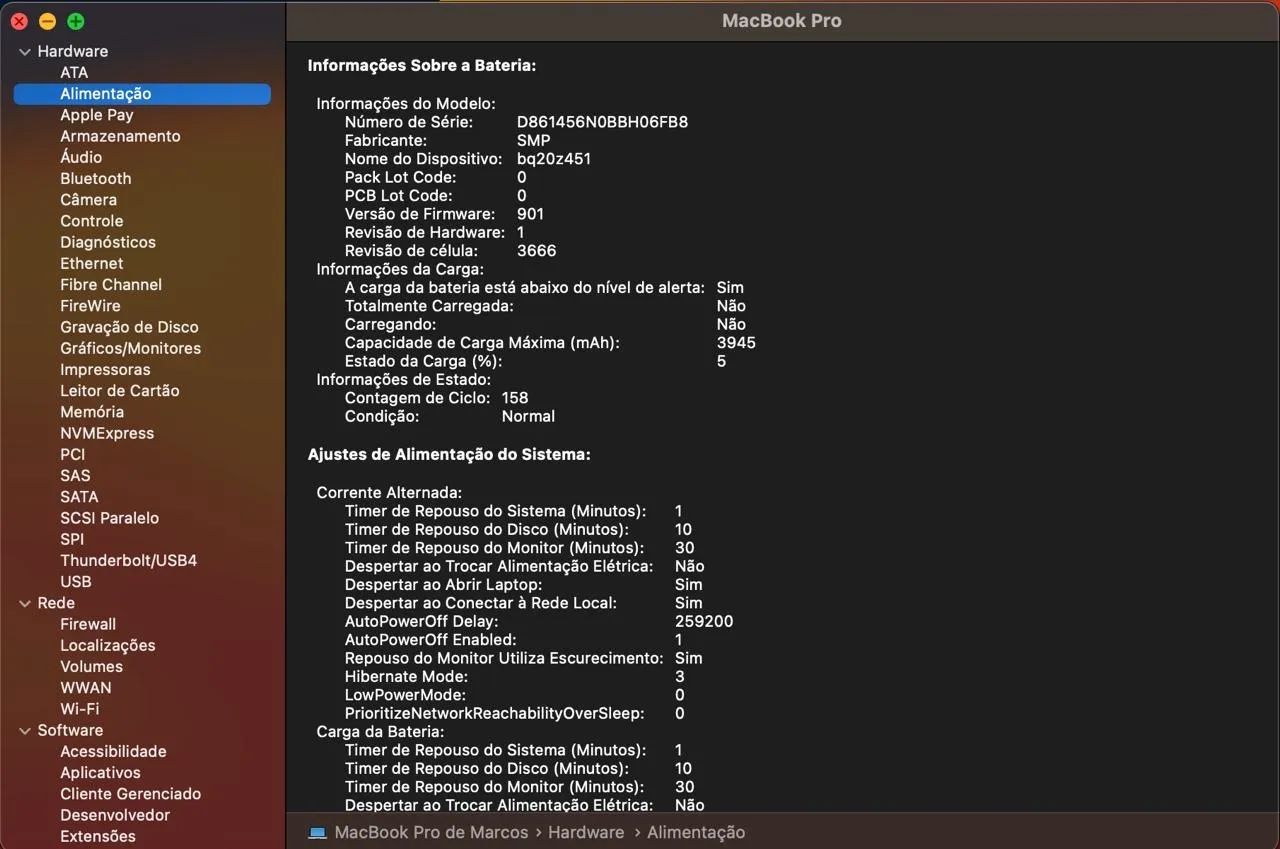The height and width of the screenshot is (849, 1280).
Task: Click the Corrente Alternada subsection label
Action: click(389, 492)
